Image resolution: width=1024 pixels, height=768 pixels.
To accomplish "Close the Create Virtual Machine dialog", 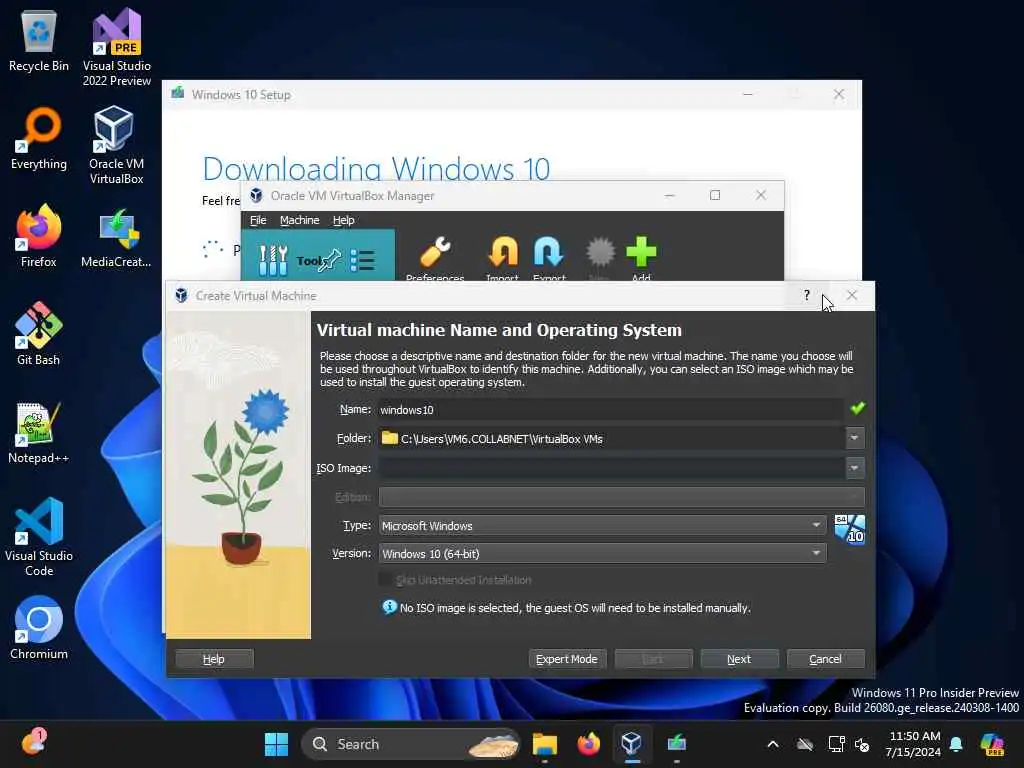I will coord(852,295).
